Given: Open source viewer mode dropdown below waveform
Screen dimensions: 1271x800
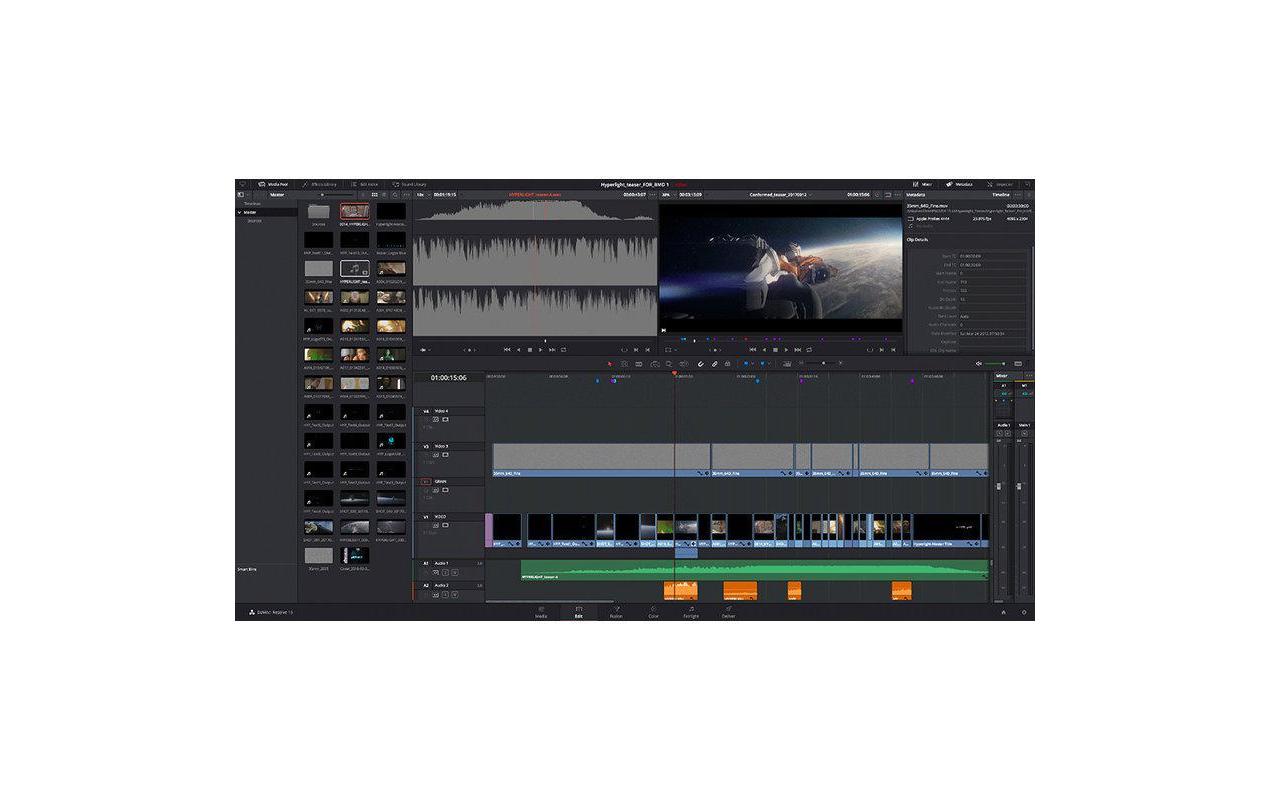Looking at the screenshot, I should [x=424, y=349].
